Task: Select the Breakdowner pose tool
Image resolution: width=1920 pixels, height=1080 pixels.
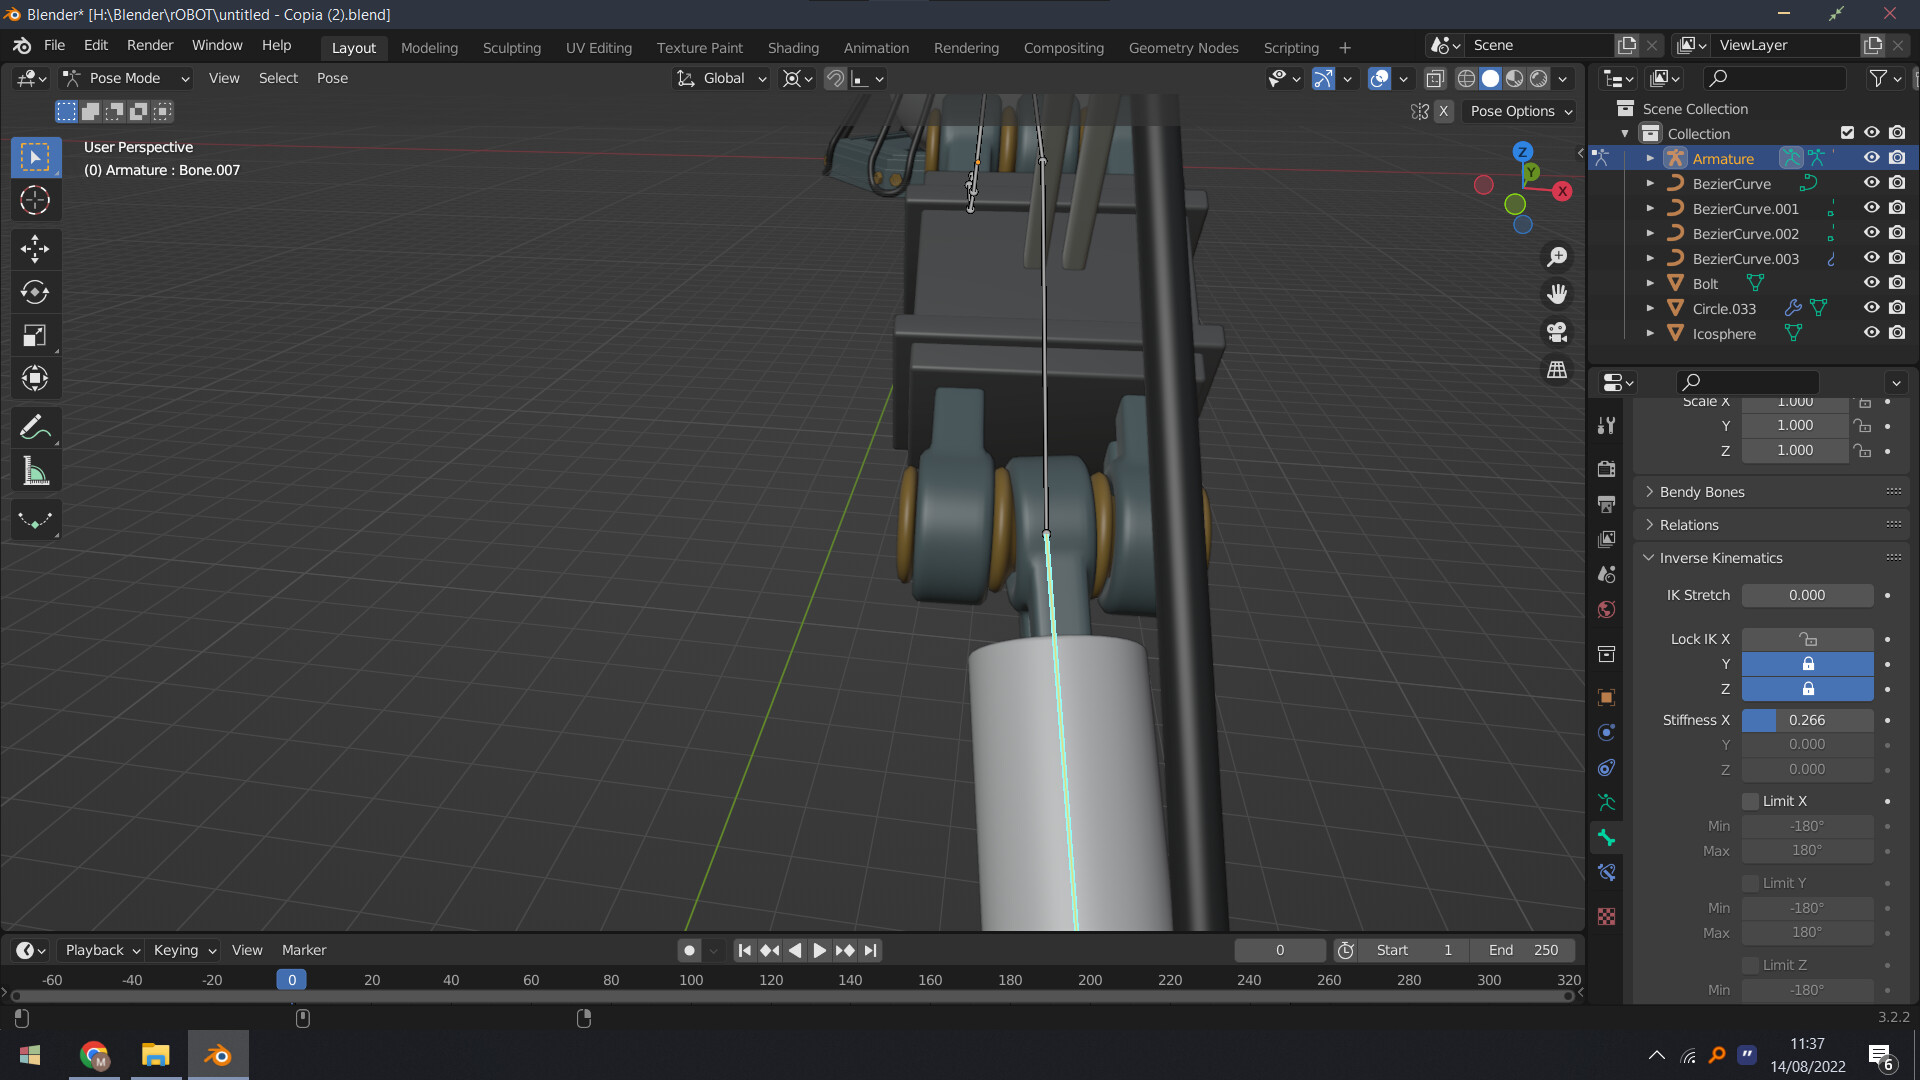Action: 35,520
